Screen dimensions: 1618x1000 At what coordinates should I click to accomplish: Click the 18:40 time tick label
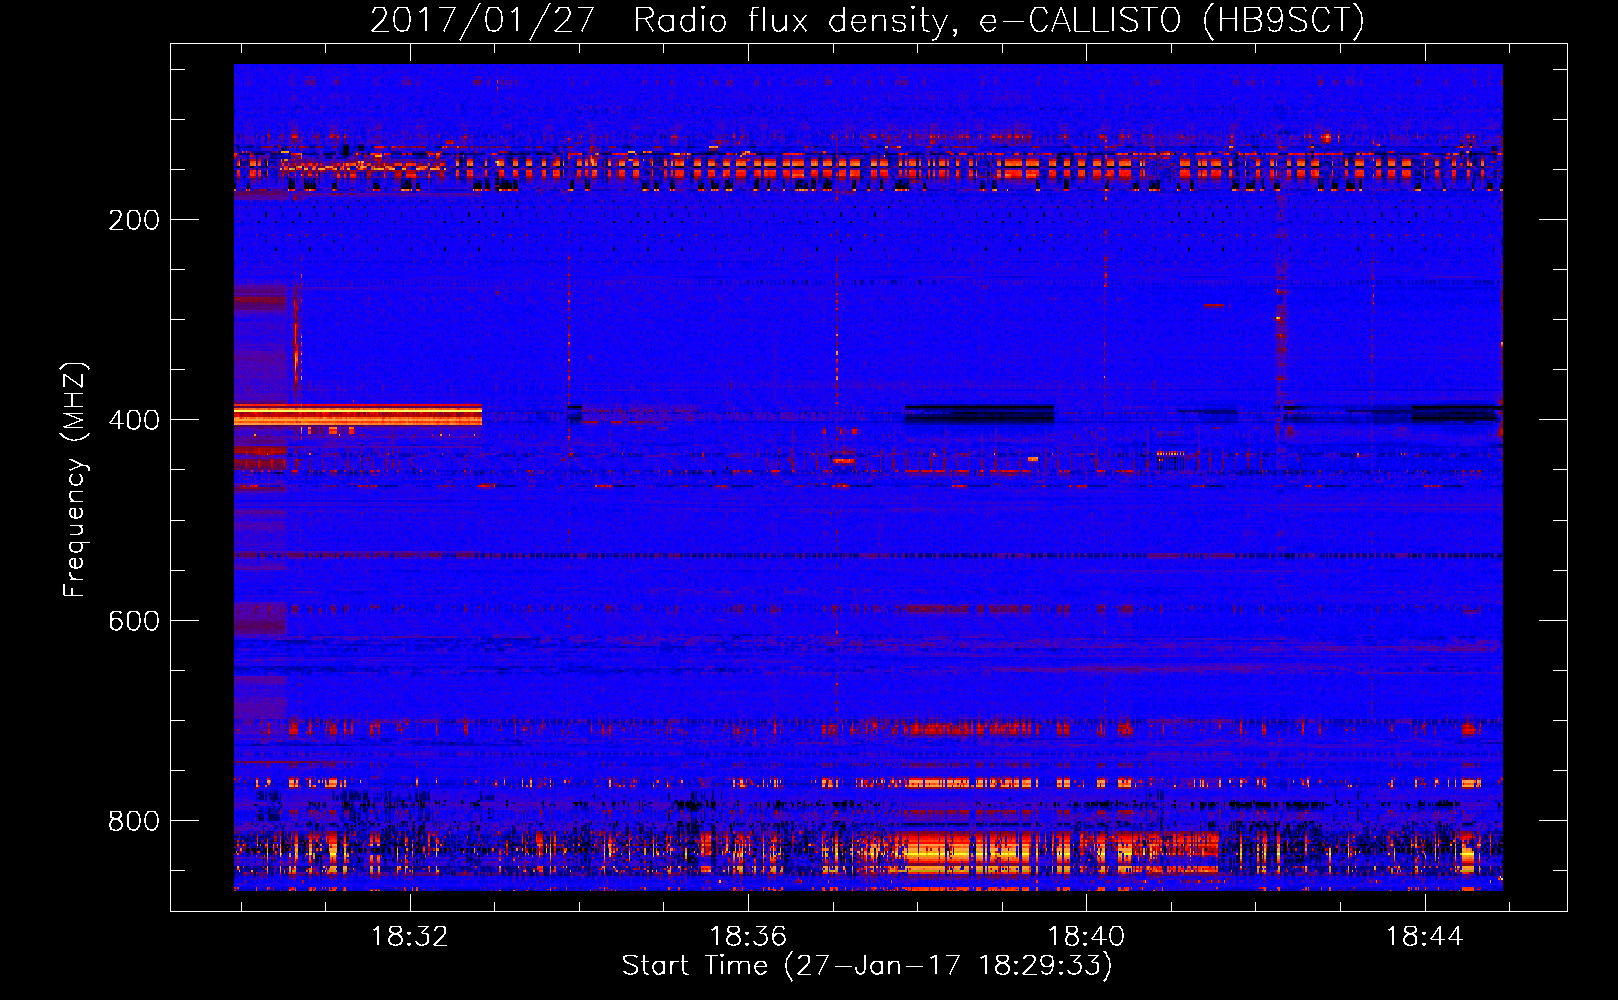point(1086,937)
